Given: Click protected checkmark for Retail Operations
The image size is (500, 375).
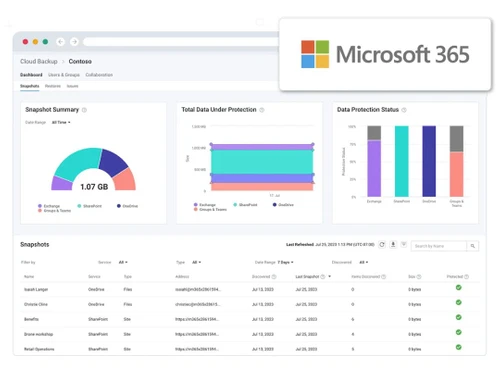Looking at the screenshot, I should point(459,347).
